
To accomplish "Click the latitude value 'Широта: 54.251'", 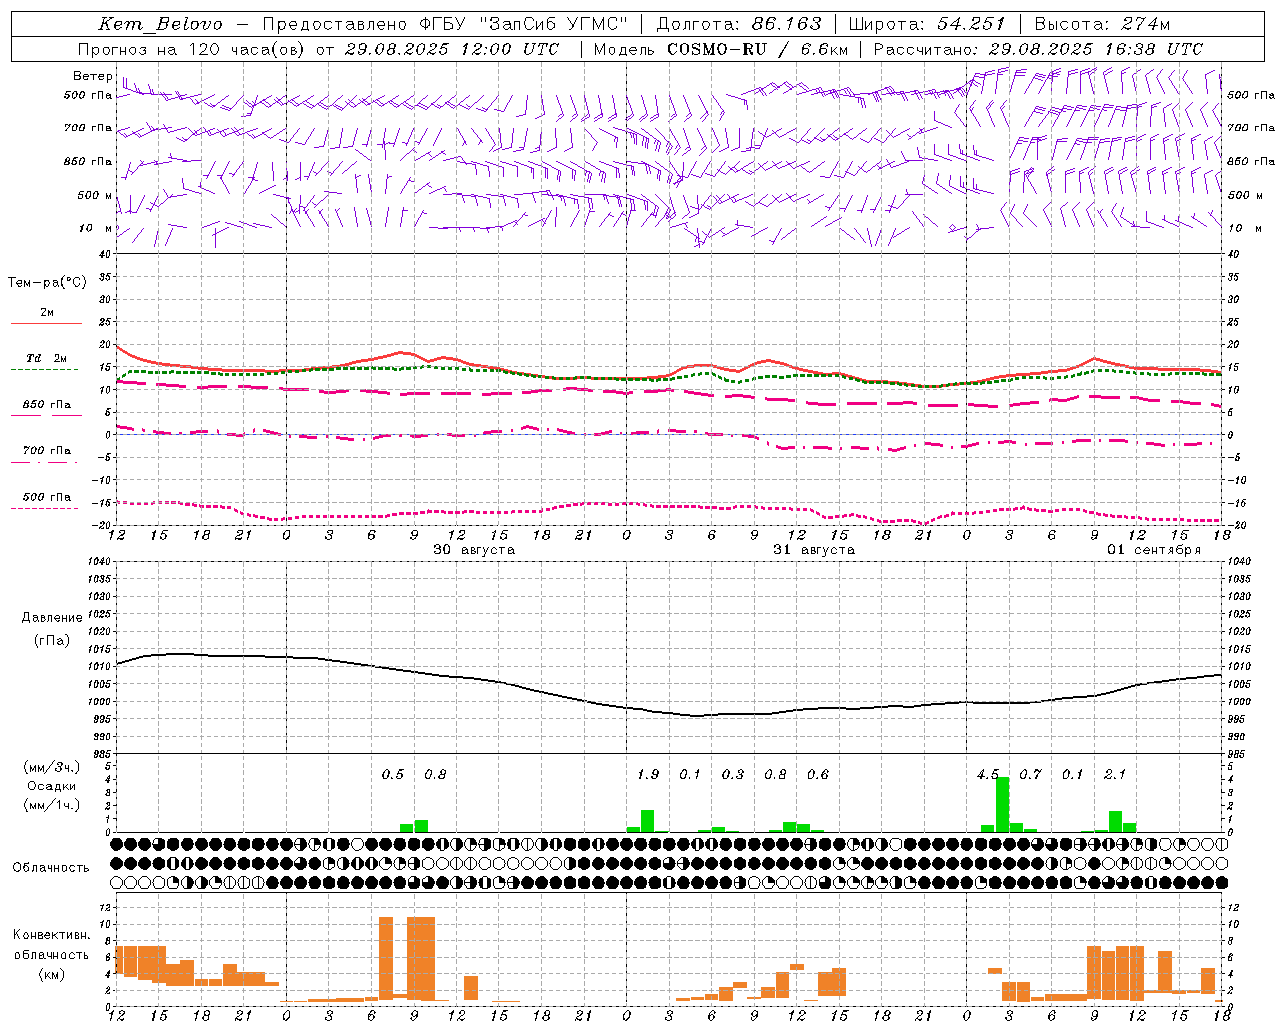I will coord(926,24).
